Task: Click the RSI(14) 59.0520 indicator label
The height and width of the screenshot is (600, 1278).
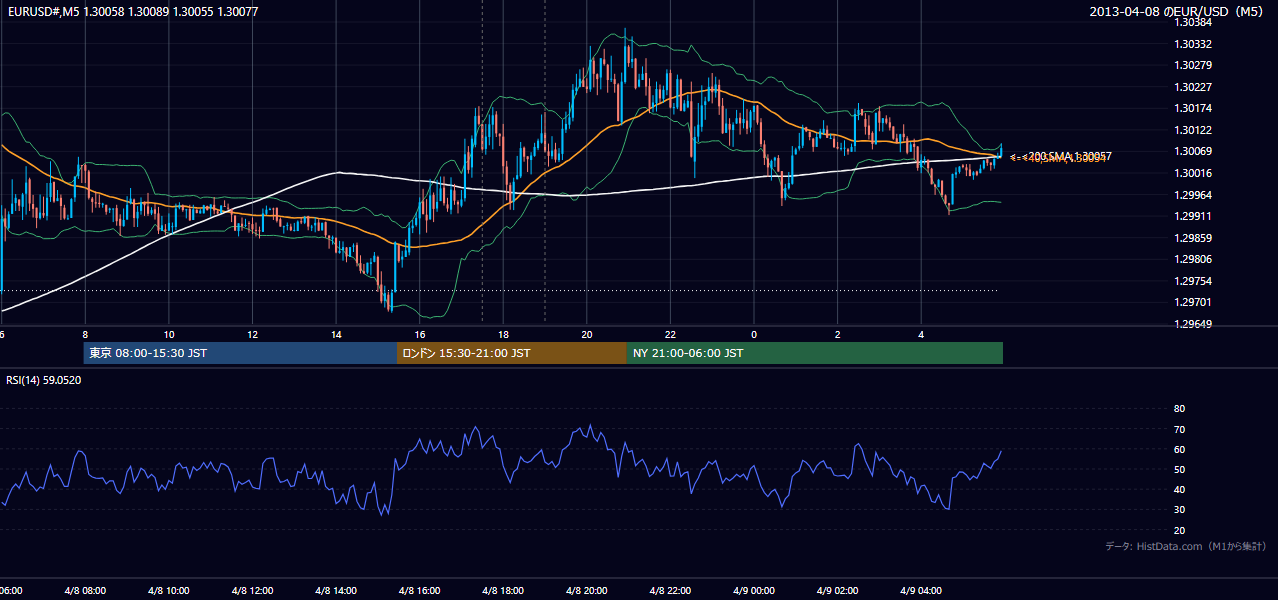Action: [44, 380]
